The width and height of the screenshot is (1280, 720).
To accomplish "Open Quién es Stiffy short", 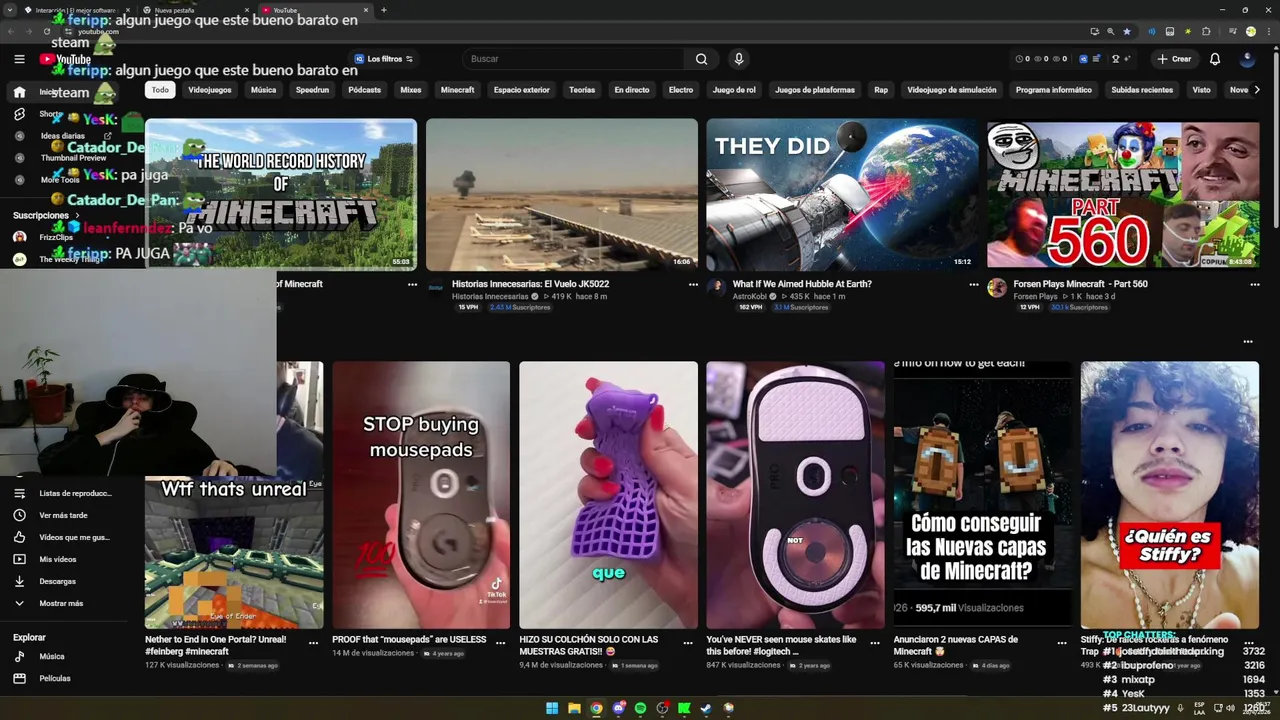I will tap(1170, 495).
